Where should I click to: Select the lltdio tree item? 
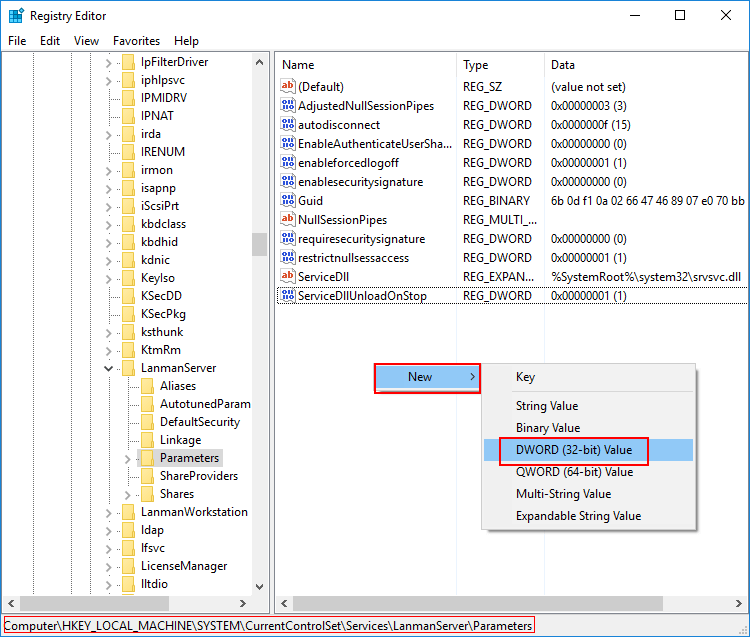point(154,584)
